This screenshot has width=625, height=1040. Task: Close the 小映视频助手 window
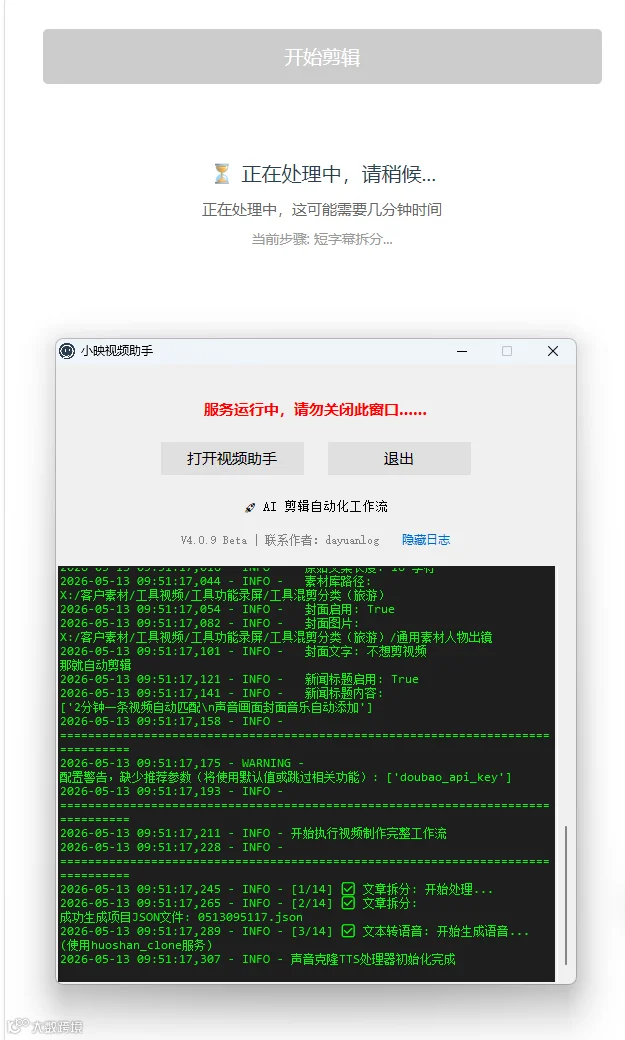(x=553, y=351)
